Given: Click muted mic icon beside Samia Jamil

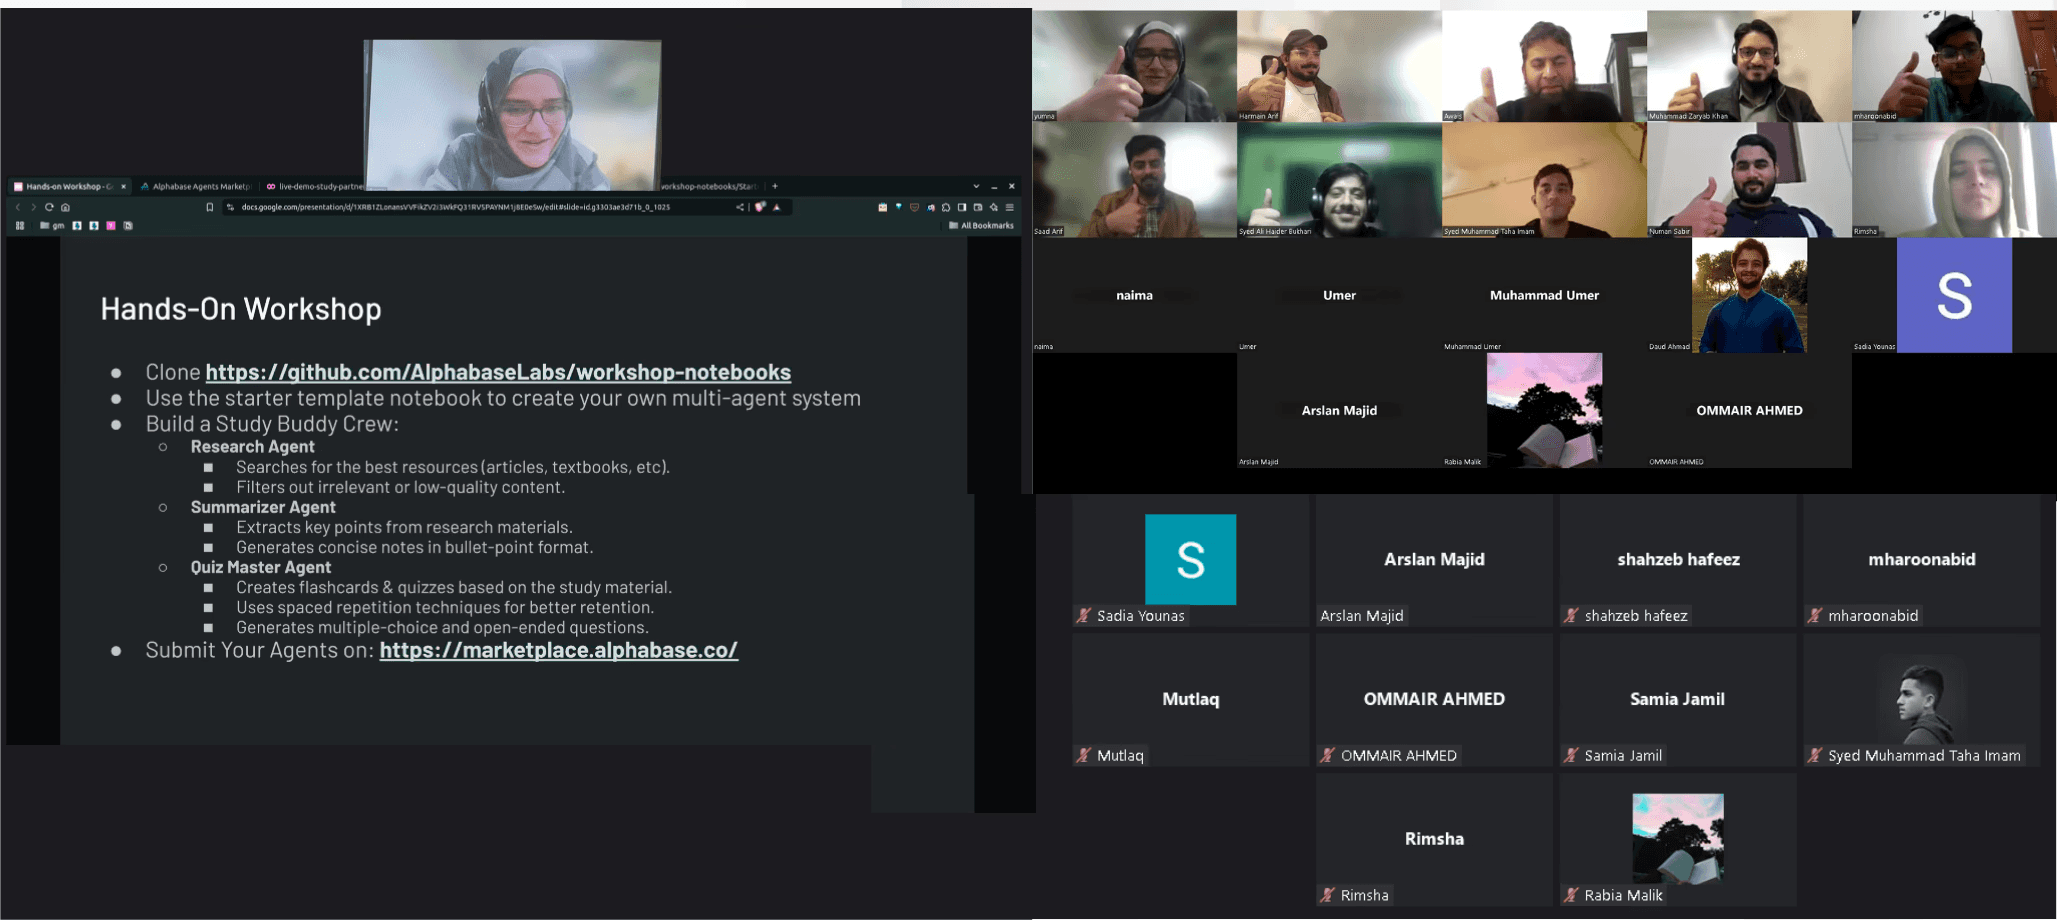Looking at the screenshot, I should (x=1572, y=756).
